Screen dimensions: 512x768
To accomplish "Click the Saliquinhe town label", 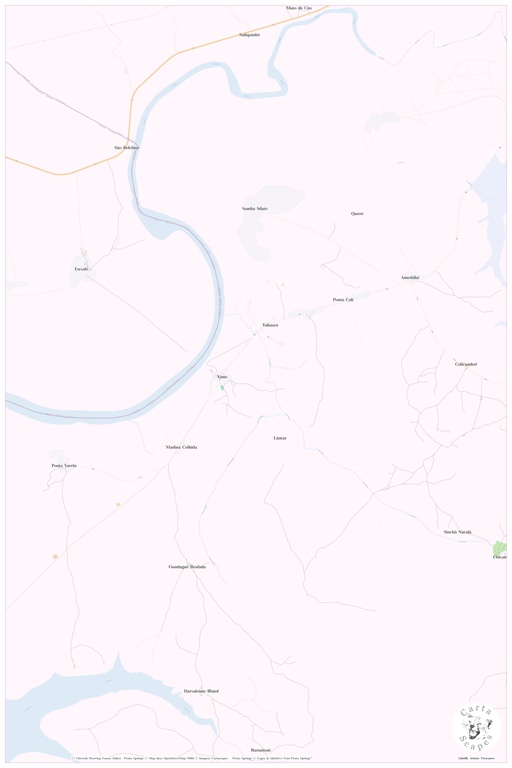I will coord(250,35).
